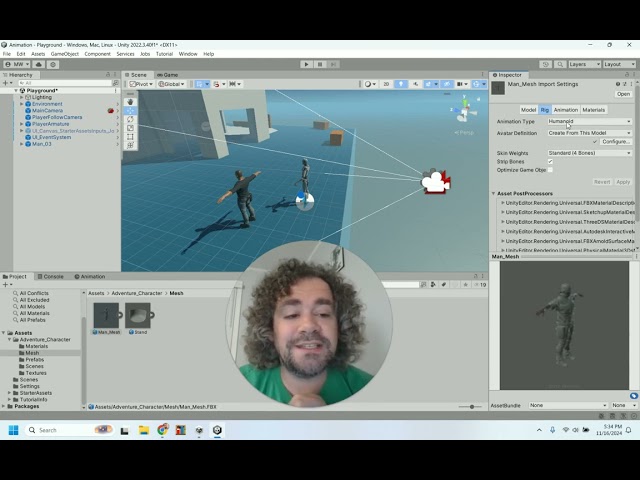Open the Pivot handle position dropdown

[x=141, y=84]
